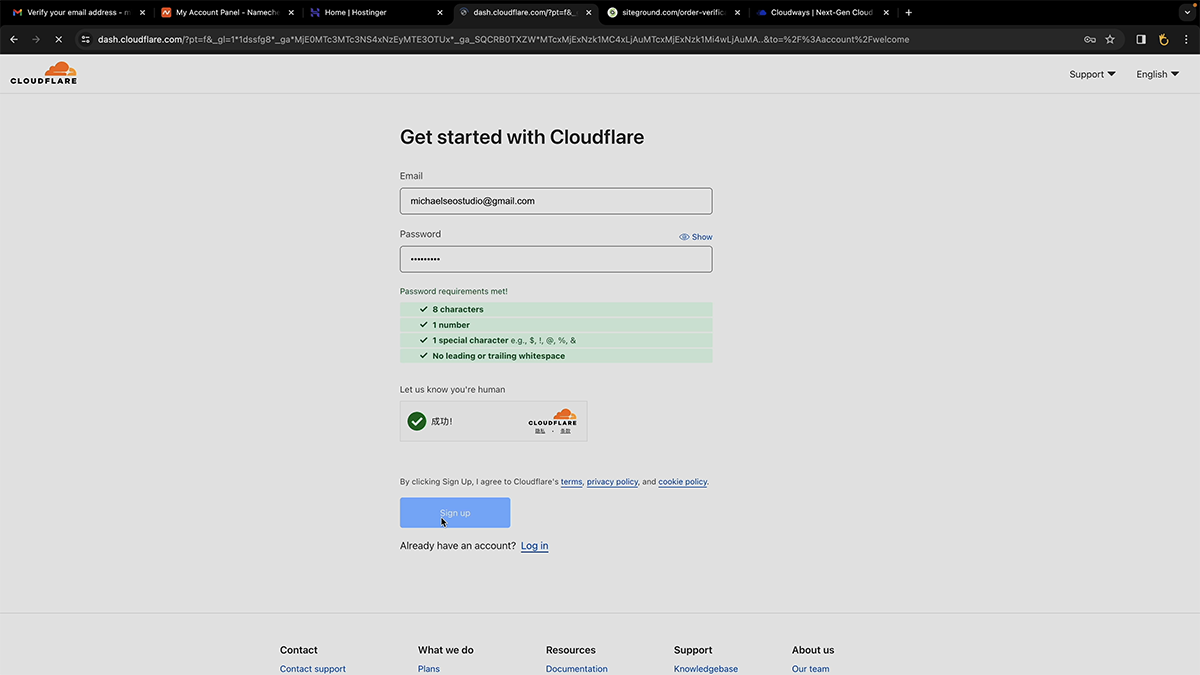Open the cookie policy link
The height and width of the screenshot is (675, 1200).
[683, 482]
